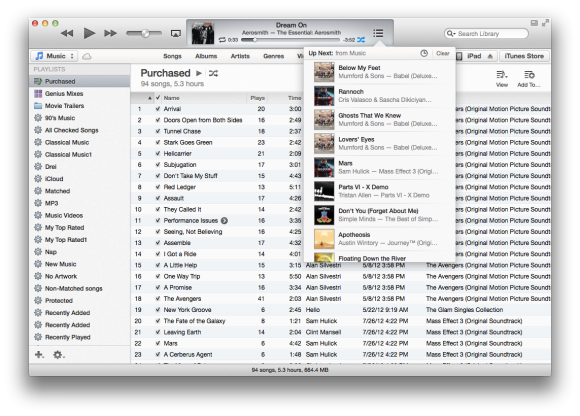Screen dimensions: 580x416
Task: Select the 90's Music smart playlist
Action: [80, 118]
